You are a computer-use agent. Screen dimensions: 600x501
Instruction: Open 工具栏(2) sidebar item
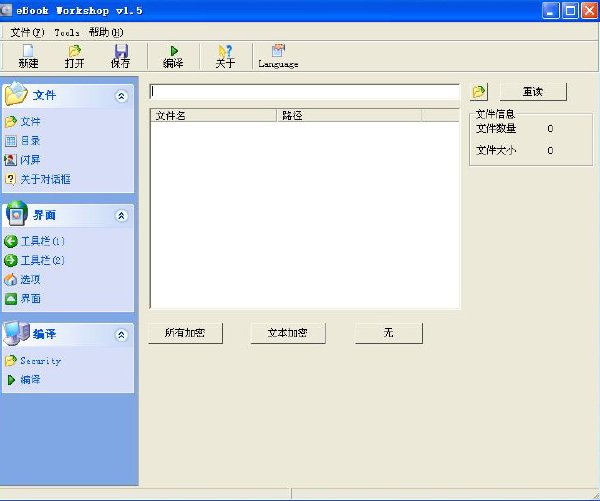[x=34, y=260]
